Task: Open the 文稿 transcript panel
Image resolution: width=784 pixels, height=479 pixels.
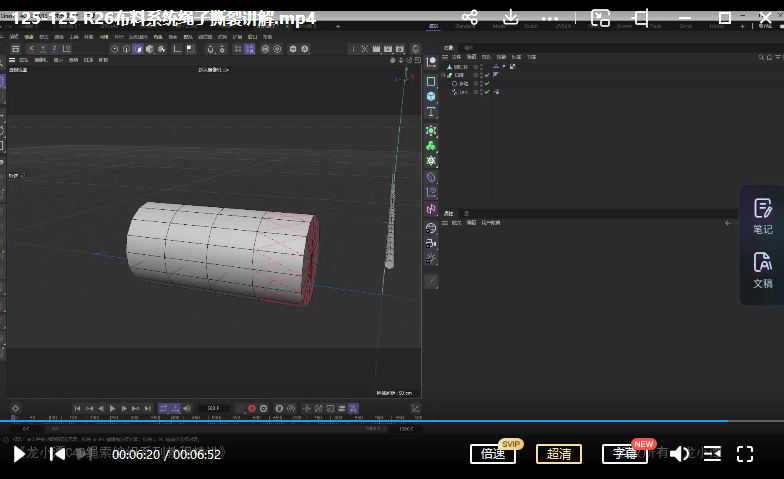Action: pos(762,269)
